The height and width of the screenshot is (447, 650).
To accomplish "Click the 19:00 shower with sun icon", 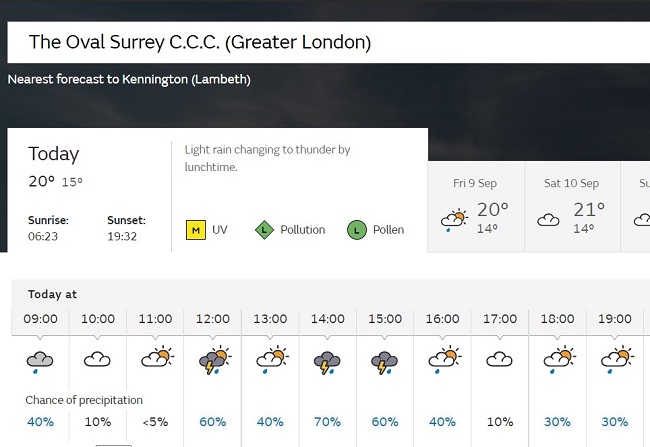I will [618, 360].
